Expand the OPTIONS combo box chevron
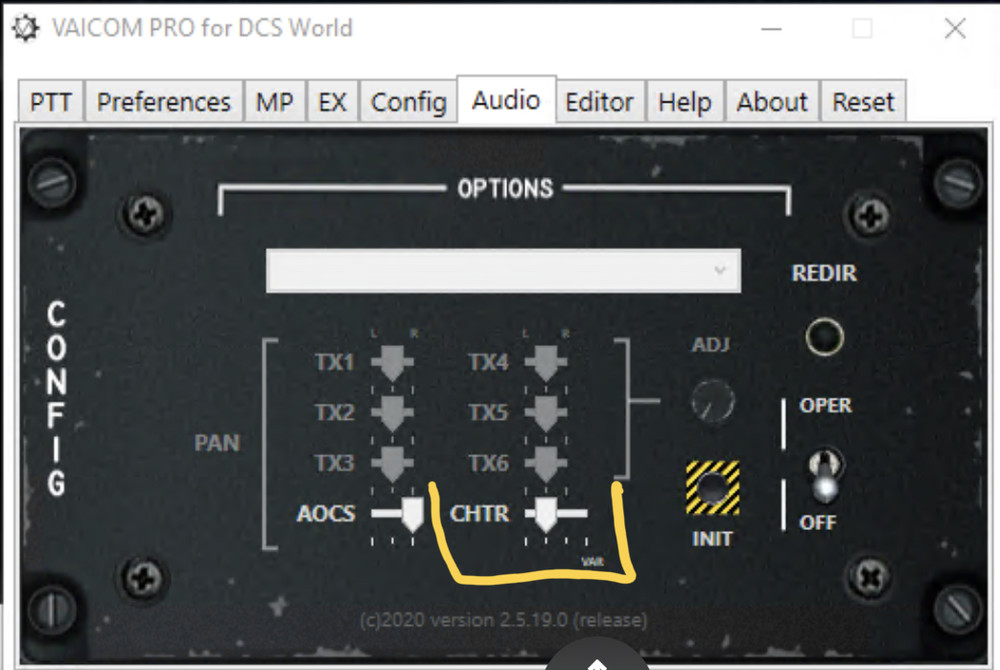This screenshot has height=670, width=1000. click(x=720, y=270)
